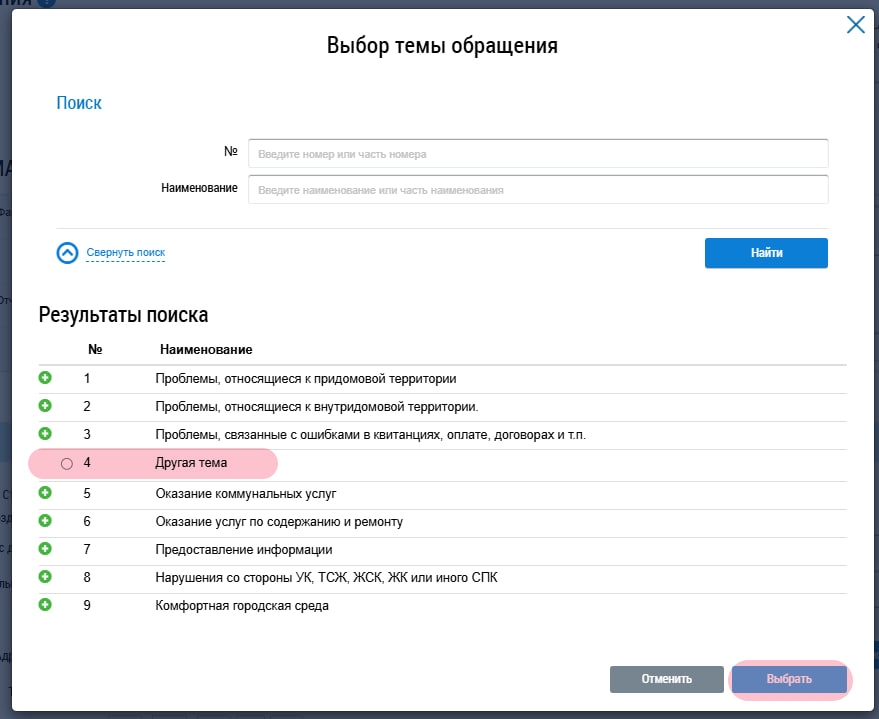Close the dialog with the X icon
Screen dimensions: 879x719
point(855,25)
